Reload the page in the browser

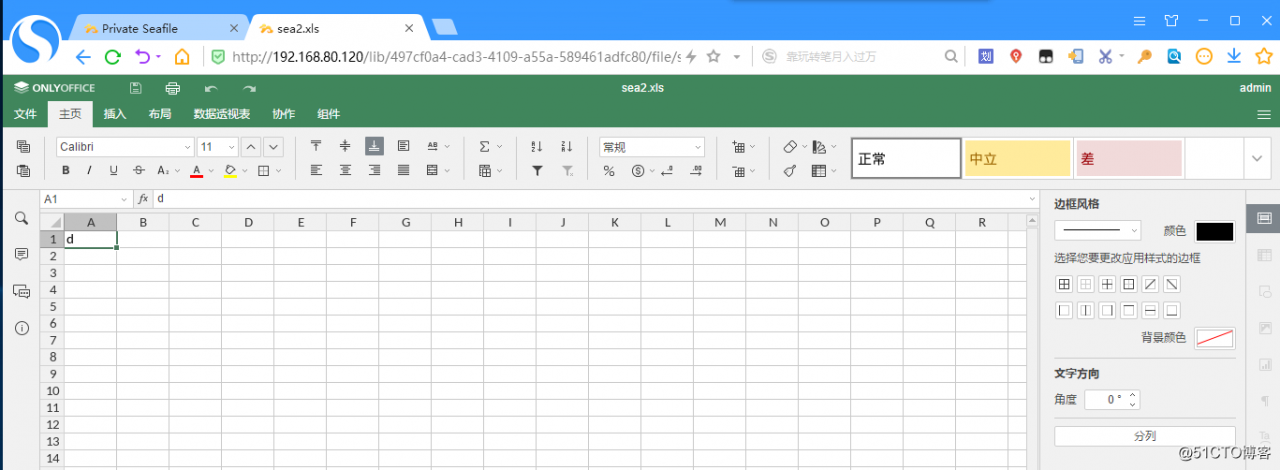(x=113, y=56)
